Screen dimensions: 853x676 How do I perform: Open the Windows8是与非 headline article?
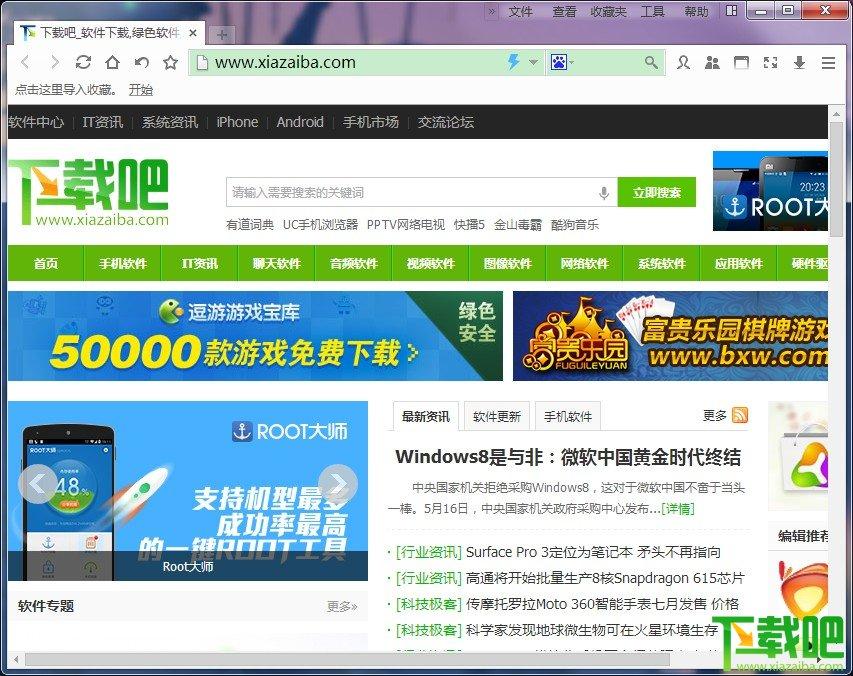coord(568,457)
